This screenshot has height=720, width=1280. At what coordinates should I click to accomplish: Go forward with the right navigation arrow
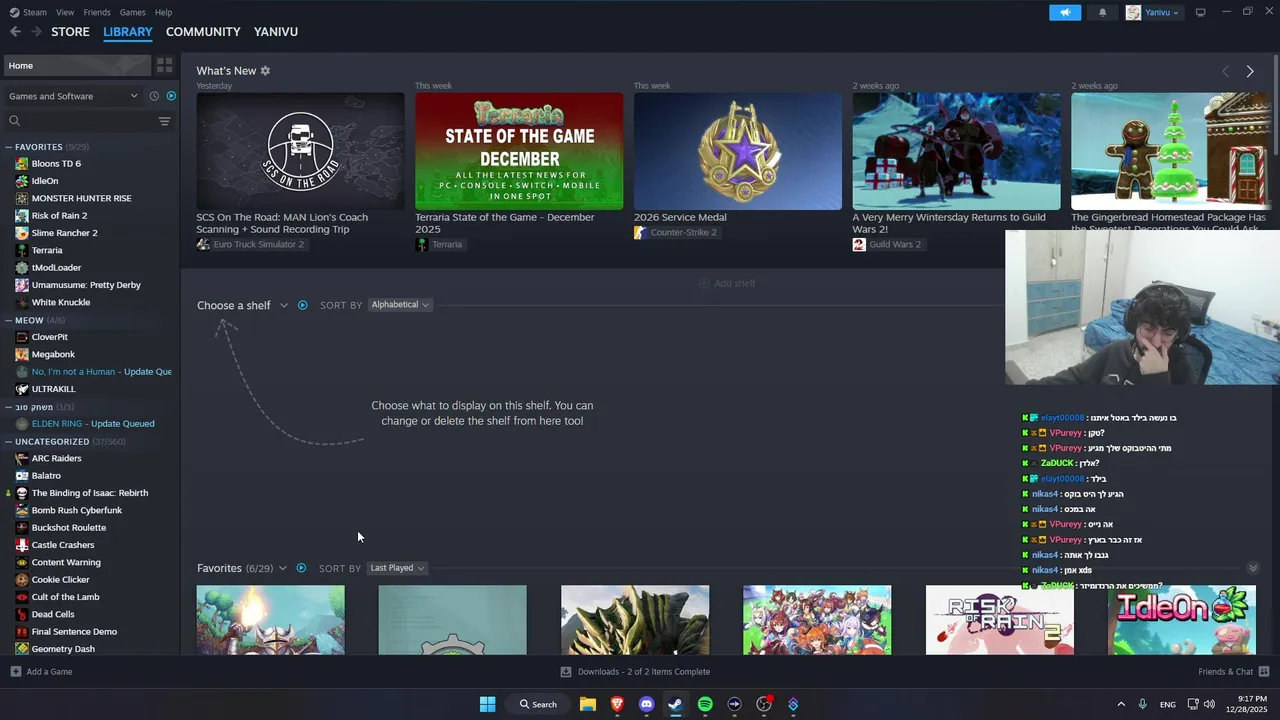click(36, 32)
